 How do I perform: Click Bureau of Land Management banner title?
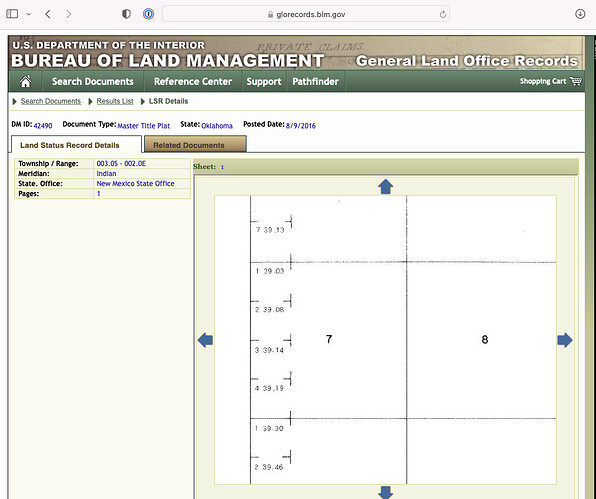[x=168, y=60]
